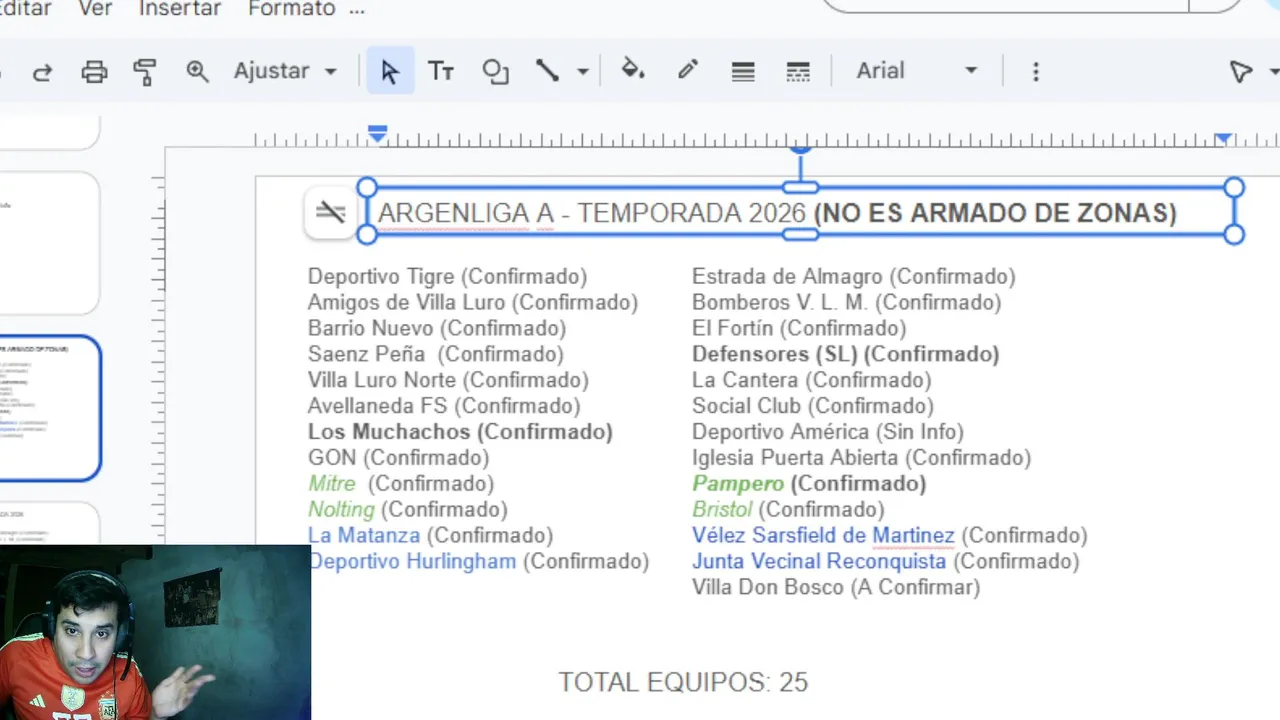Image resolution: width=1280 pixels, height=720 pixels.
Task: Open the Formato menu
Action: click(292, 9)
